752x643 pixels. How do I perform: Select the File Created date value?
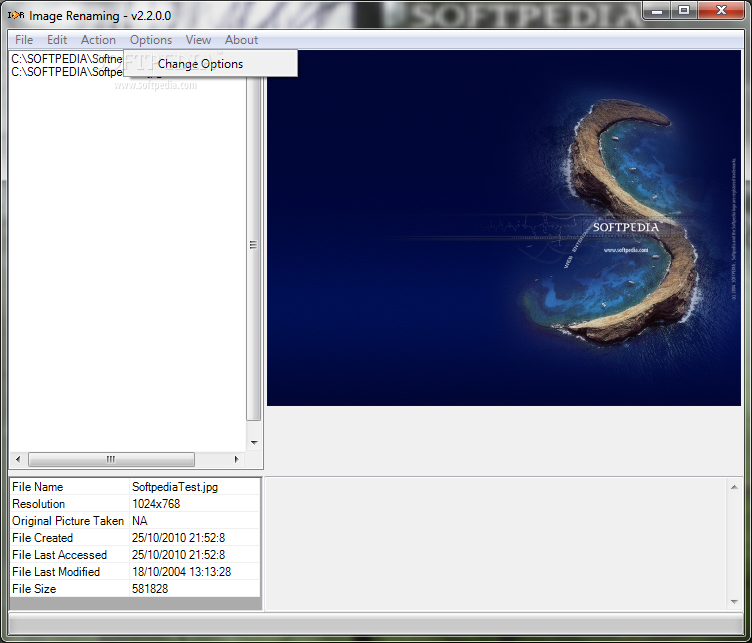coord(195,538)
